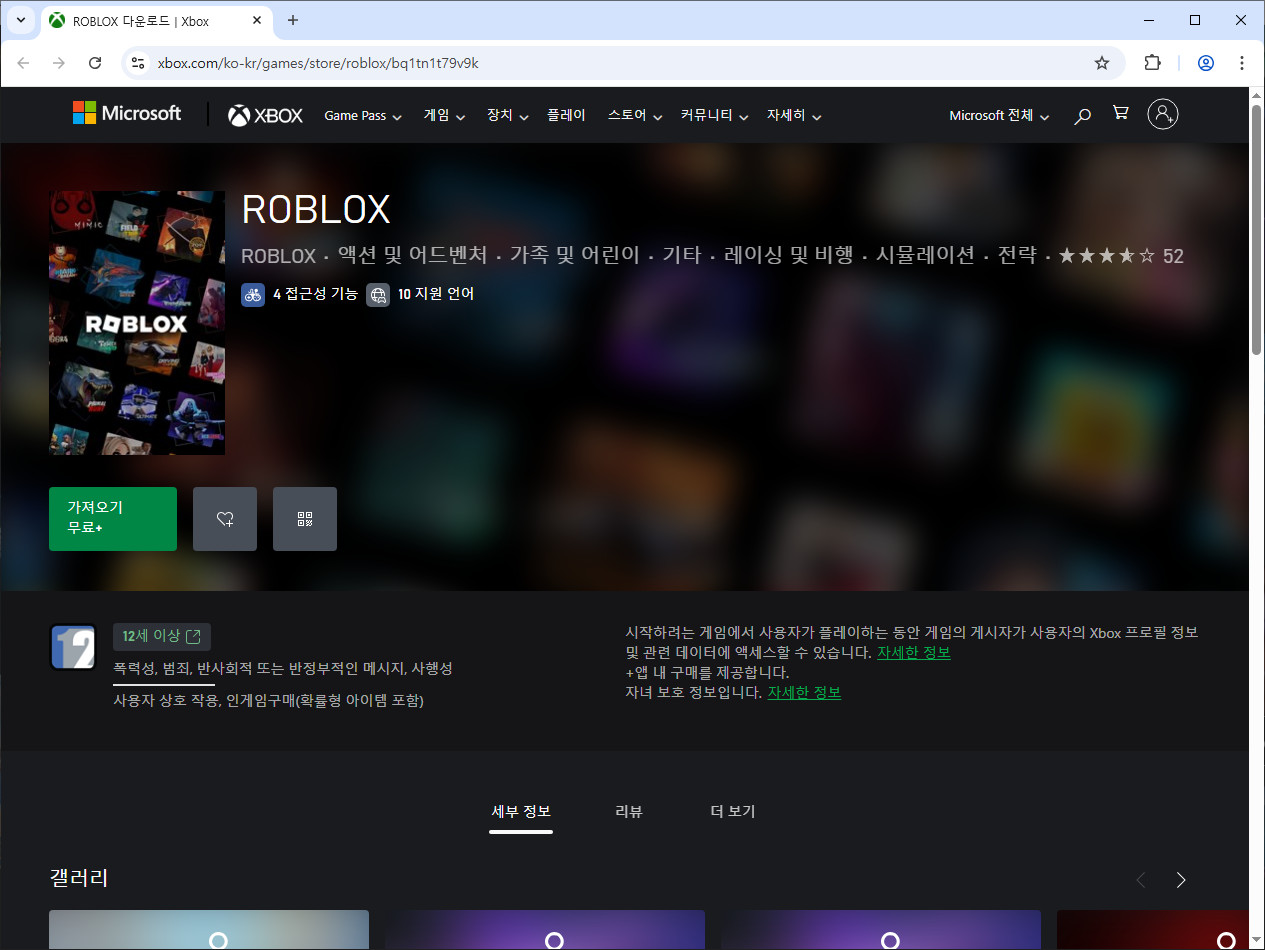Click the accessibility features icon
The width and height of the screenshot is (1265, 950).
point(253,294)
